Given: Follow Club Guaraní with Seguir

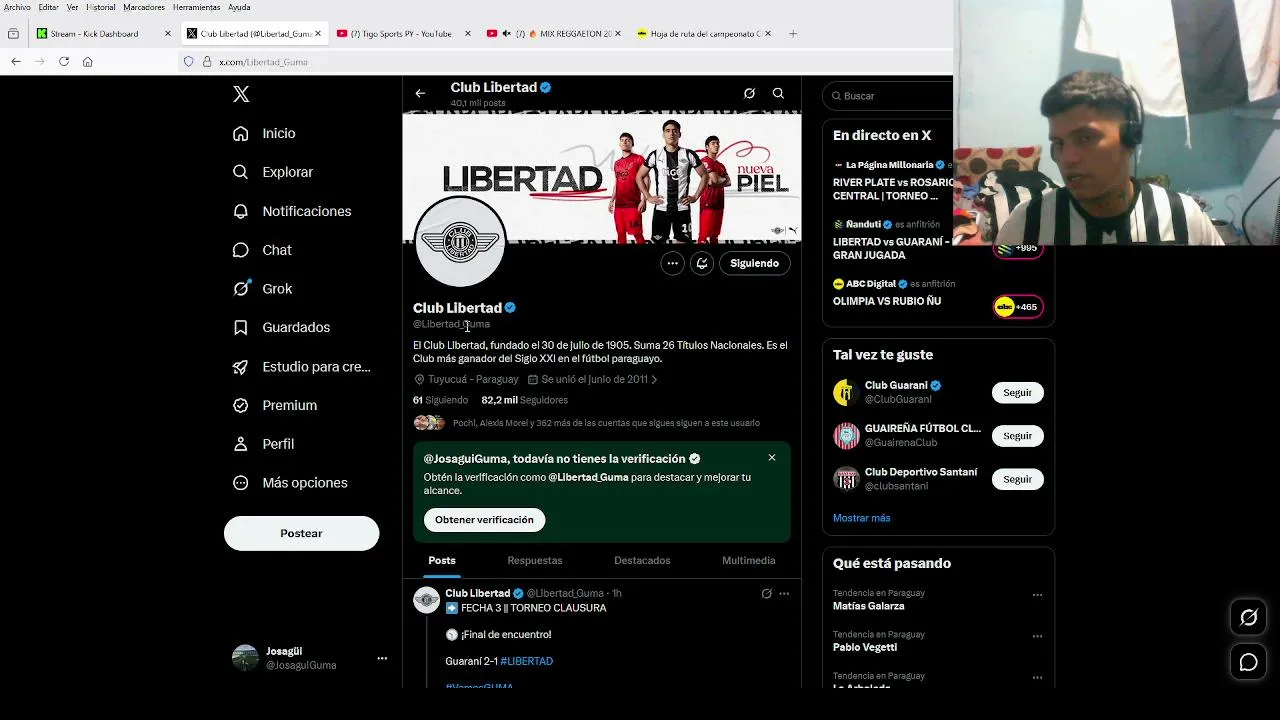Looking at the screenshot, I should (1017, 393).
